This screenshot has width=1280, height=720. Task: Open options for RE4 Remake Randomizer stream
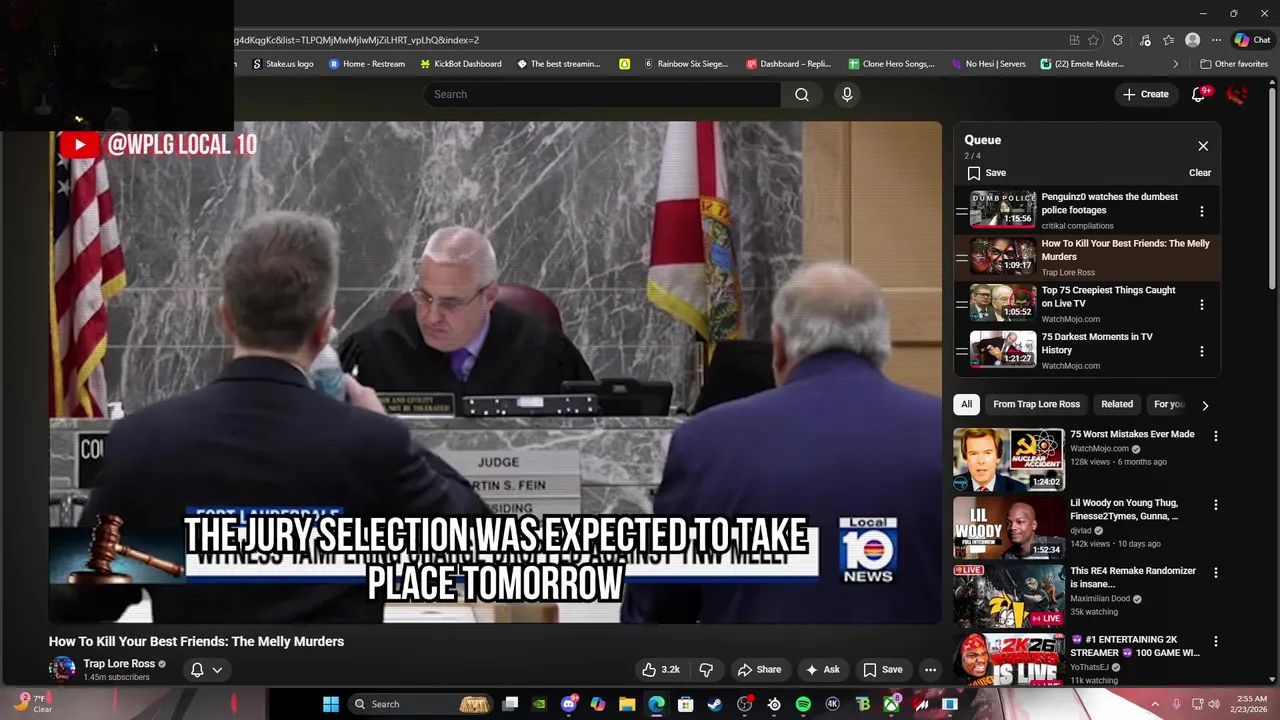[1216, 573]
